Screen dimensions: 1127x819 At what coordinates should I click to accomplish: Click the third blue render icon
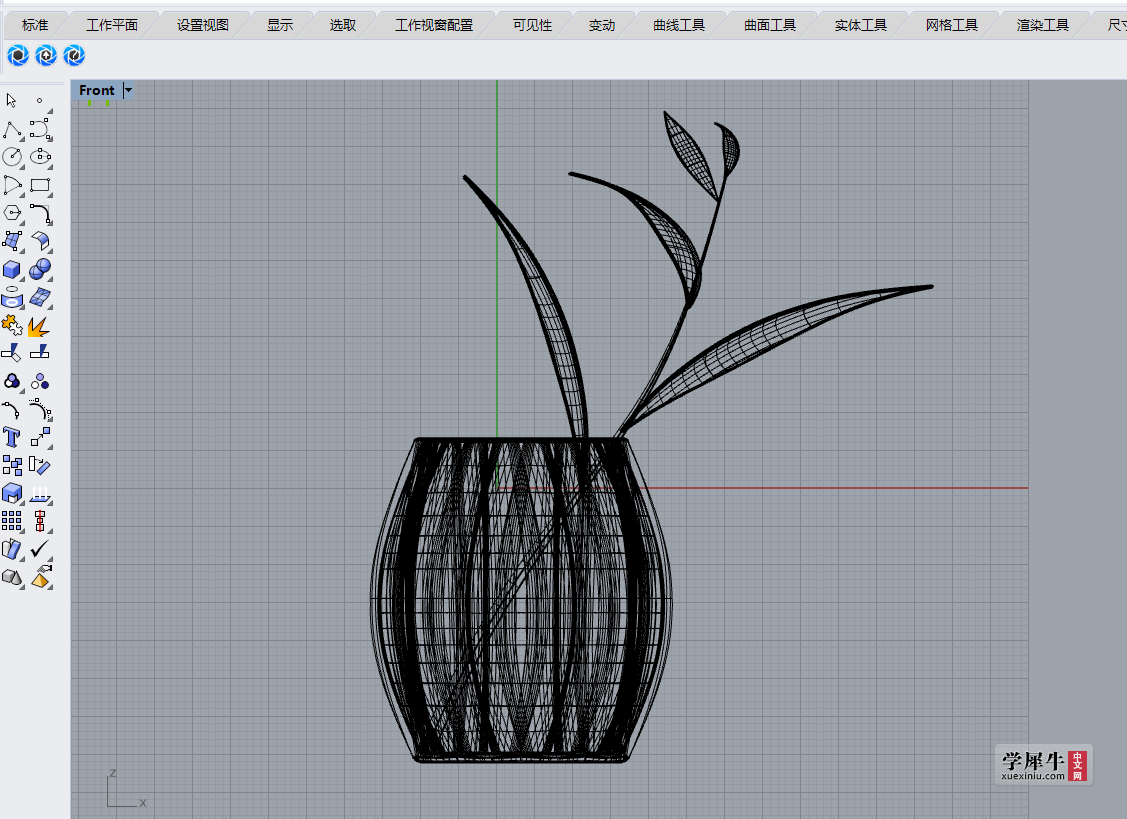74,55
